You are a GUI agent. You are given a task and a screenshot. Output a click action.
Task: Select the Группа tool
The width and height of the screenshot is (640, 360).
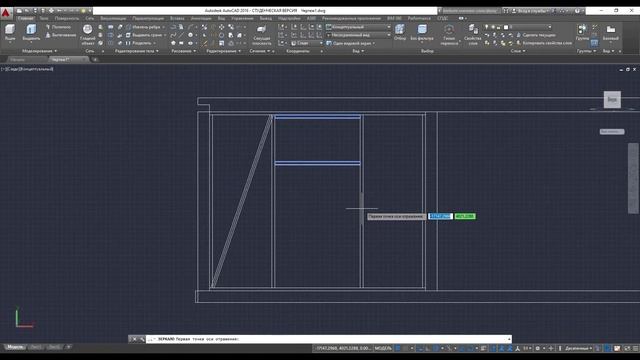coord(582,32)
